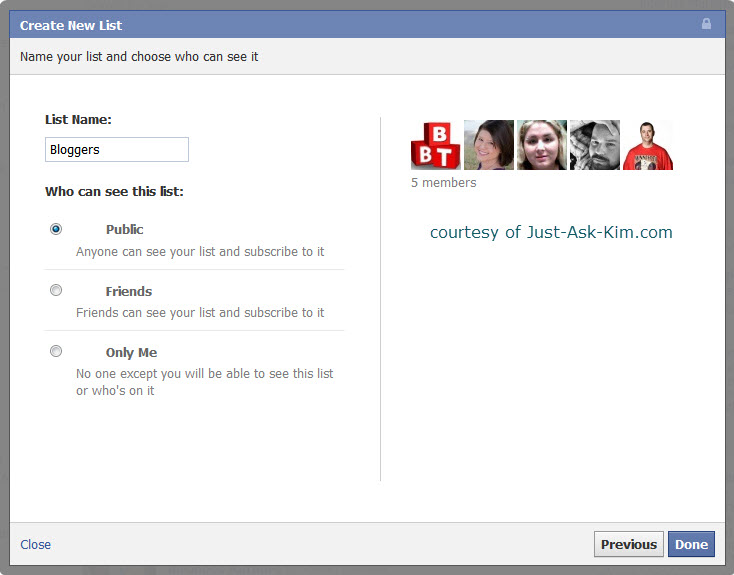The image size is (734, 575).
Task: Click 'No one except you' description text
Action: coord(205,382)
